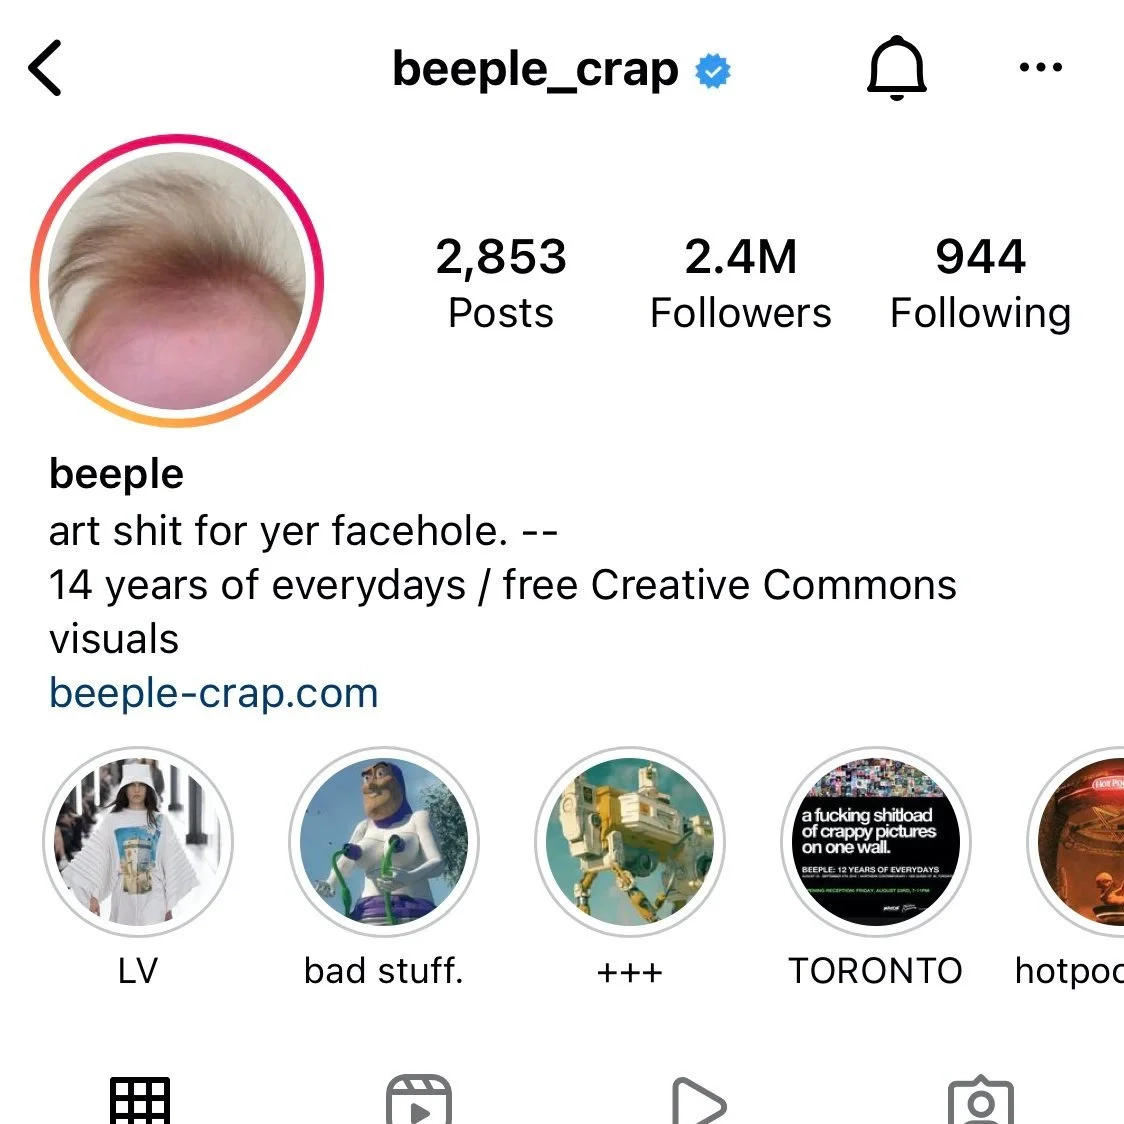Click the beeple_crap username title
Viewport: 1124px width, 1124px height.
[x=535, y=70]
